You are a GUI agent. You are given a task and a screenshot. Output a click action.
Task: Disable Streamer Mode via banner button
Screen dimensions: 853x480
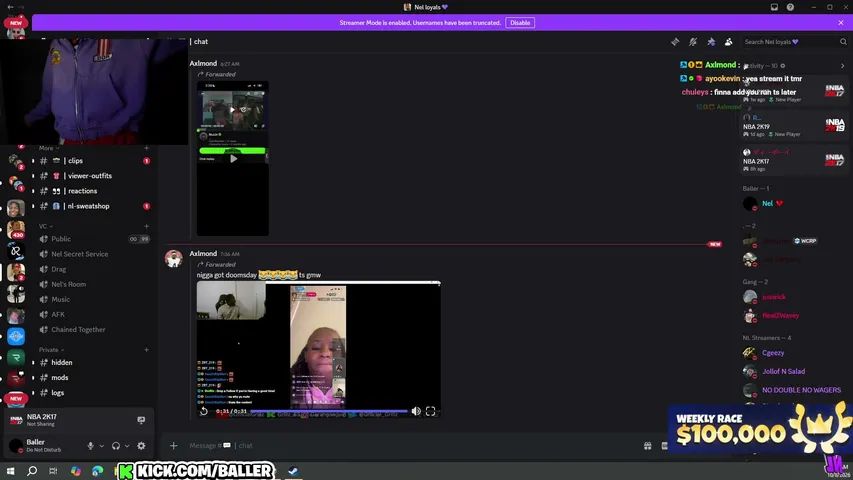click(x=520, y=23)
